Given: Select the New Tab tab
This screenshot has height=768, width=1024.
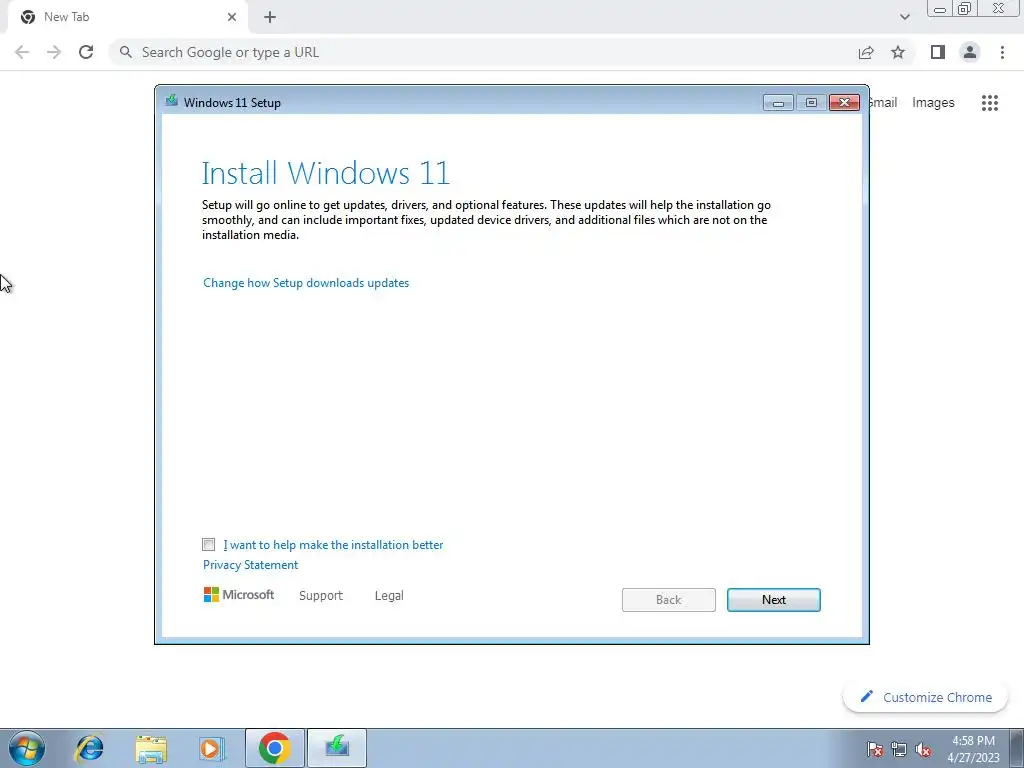Looking at the screenshot, I should (128, 17).
